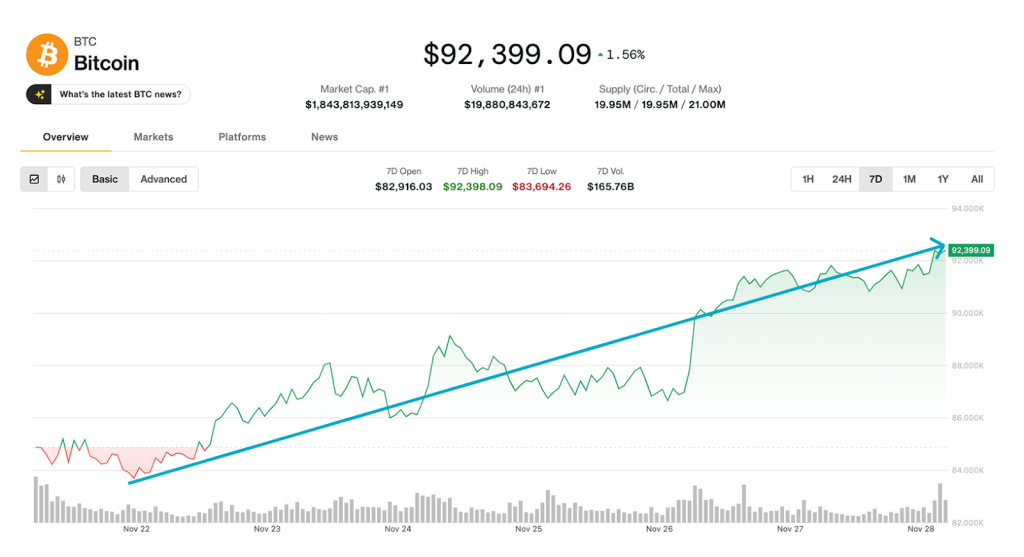Open the Markets tab
This screenshot has height=557, width=1024.
[x=153, y=137]
